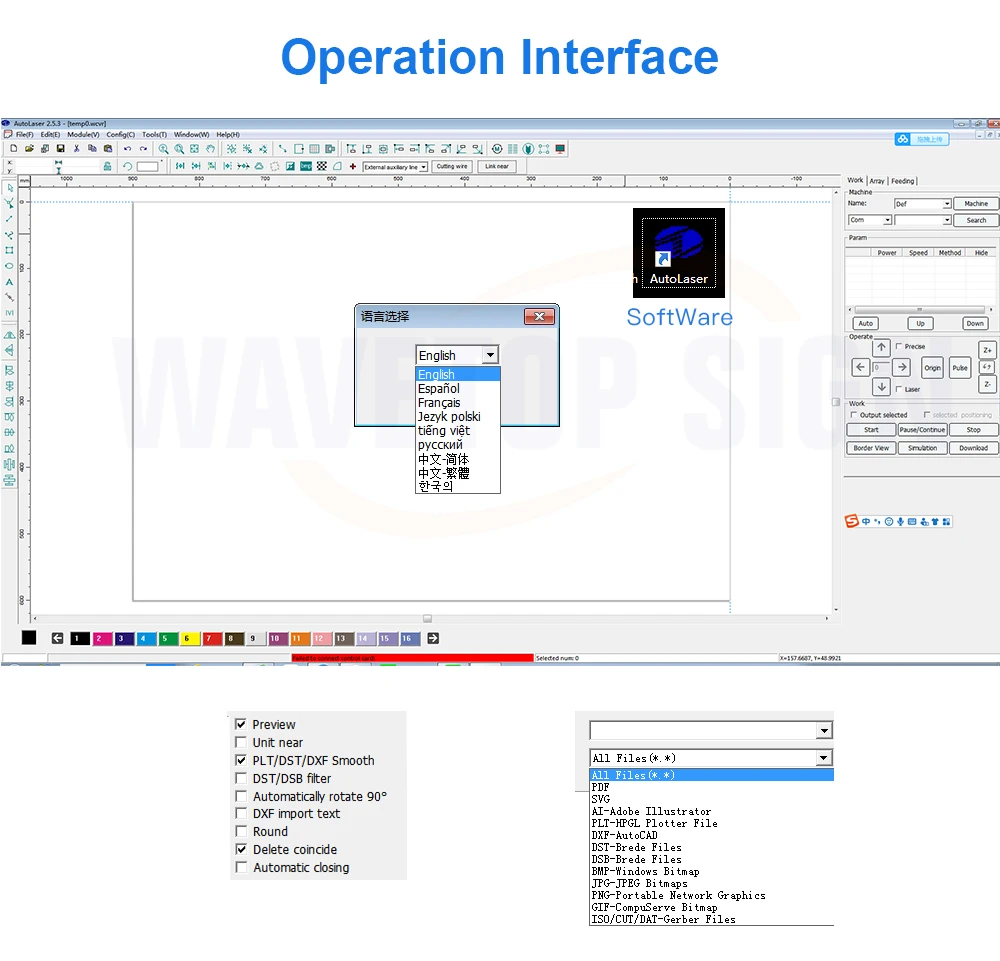Click the Origin button
This screenshot has width=1000, height=961.
932,368
